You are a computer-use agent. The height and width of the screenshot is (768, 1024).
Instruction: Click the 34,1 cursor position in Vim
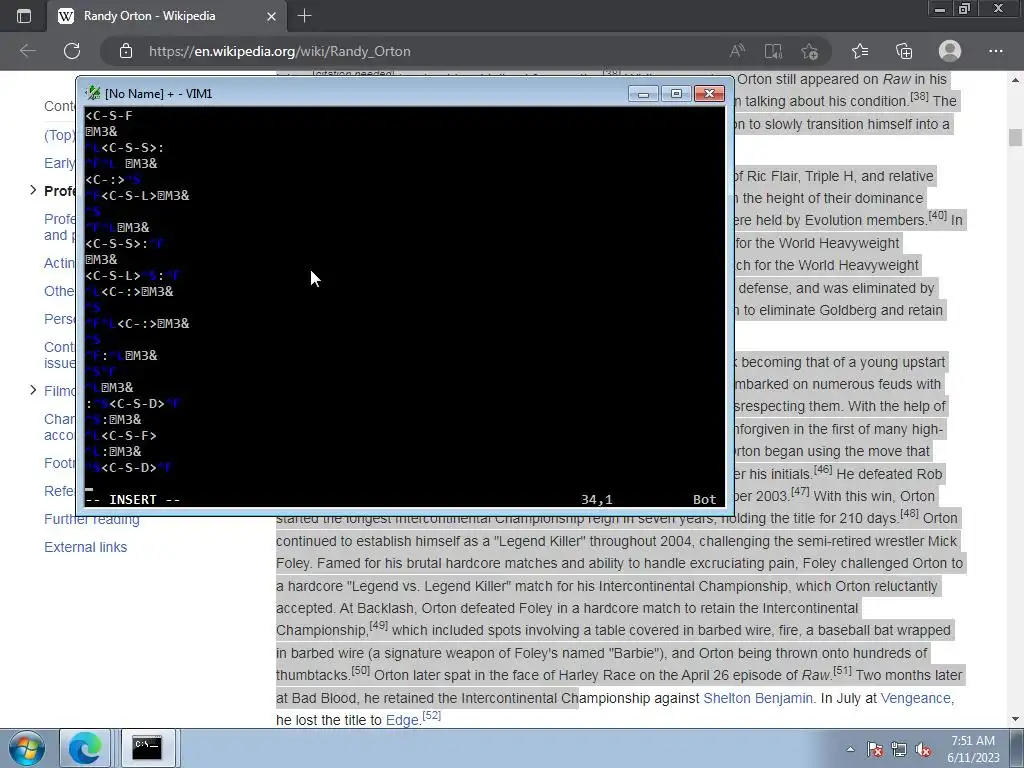597,500
